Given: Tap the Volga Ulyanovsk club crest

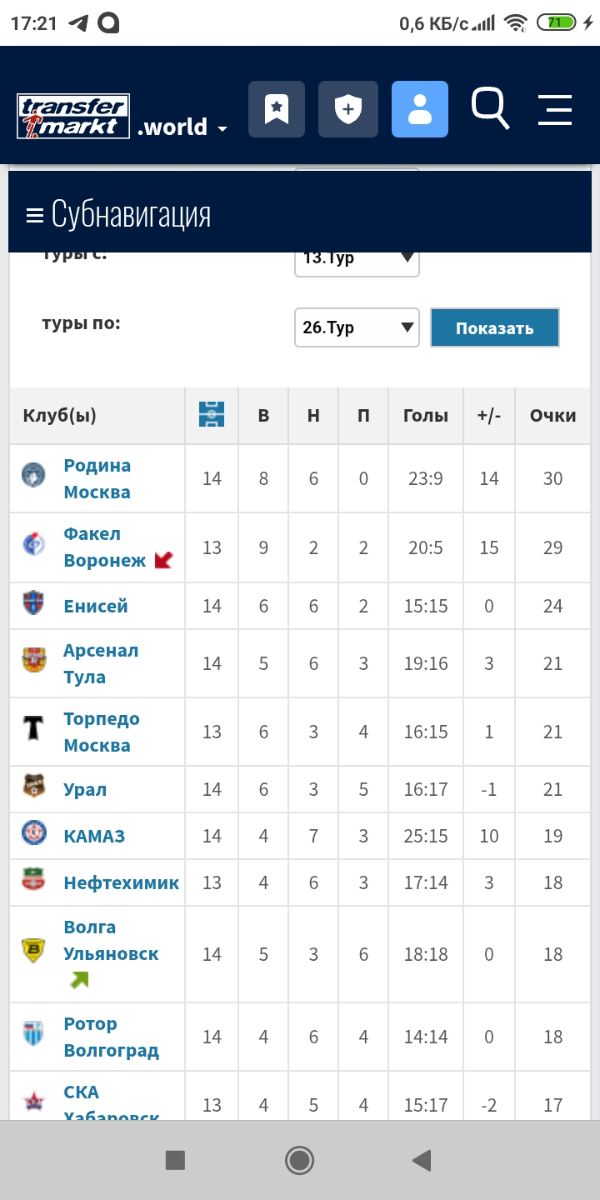Looking at the screenshot, I should point(34,949).
